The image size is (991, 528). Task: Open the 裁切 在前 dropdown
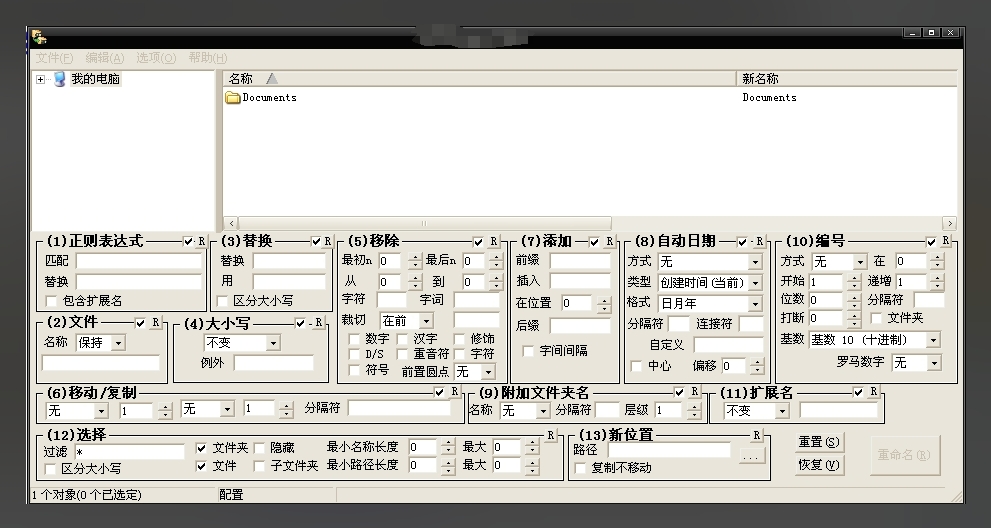427,321
